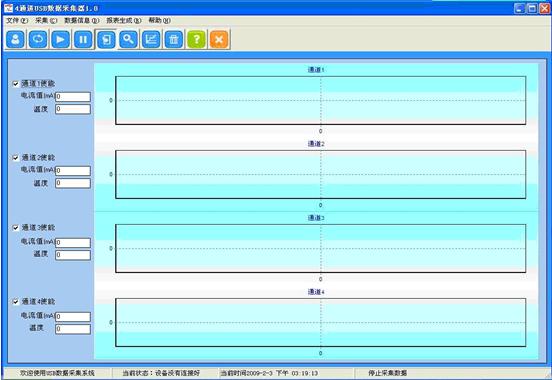The width and height of the screenshot is (552, 380).
Task: Open the 采集 menu
Action: [46, 20]
